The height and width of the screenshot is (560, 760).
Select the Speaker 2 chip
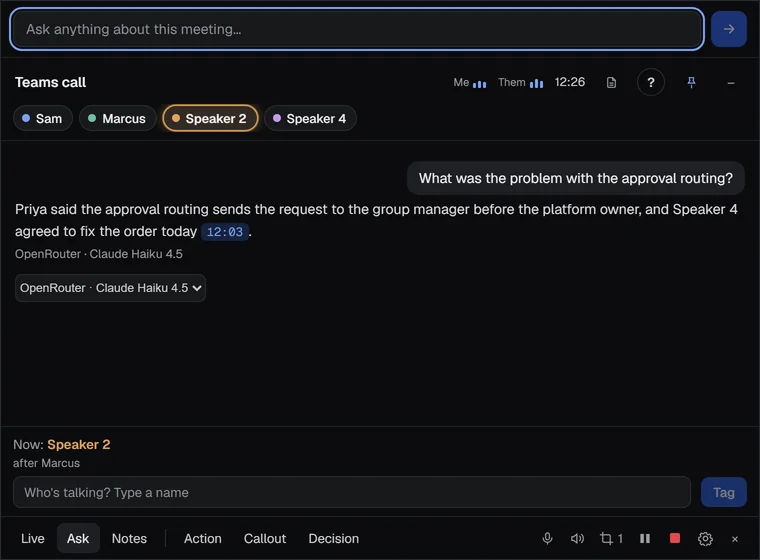(x=210, y=118)
